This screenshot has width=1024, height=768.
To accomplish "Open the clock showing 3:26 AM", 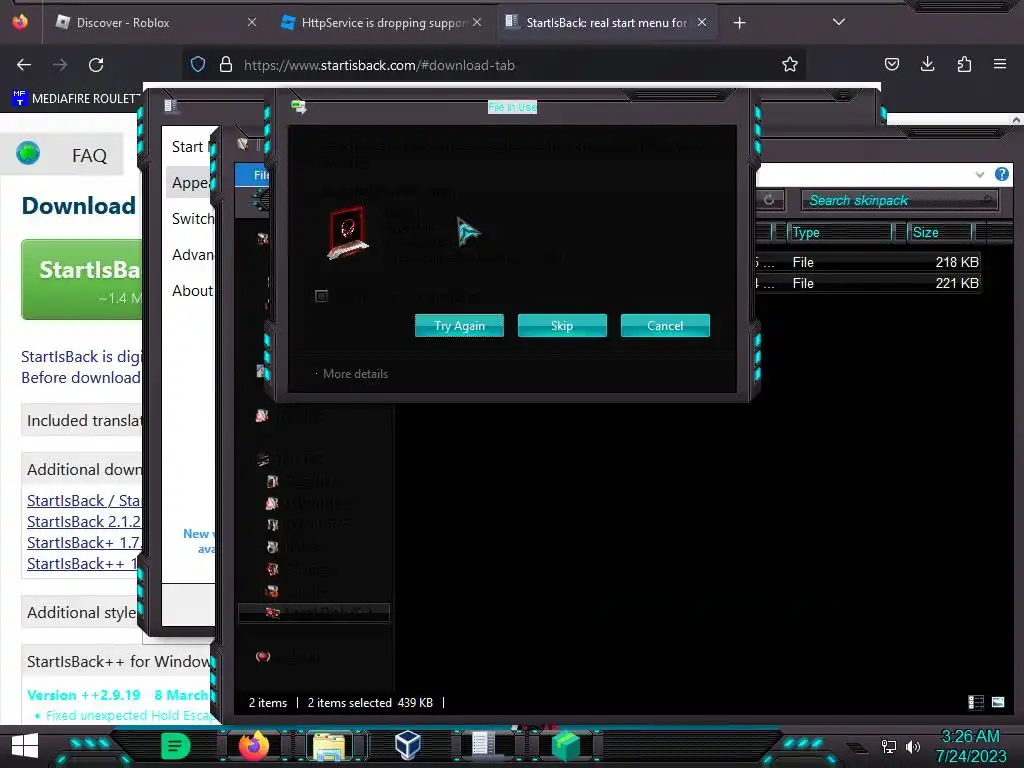I will (970, 746).
